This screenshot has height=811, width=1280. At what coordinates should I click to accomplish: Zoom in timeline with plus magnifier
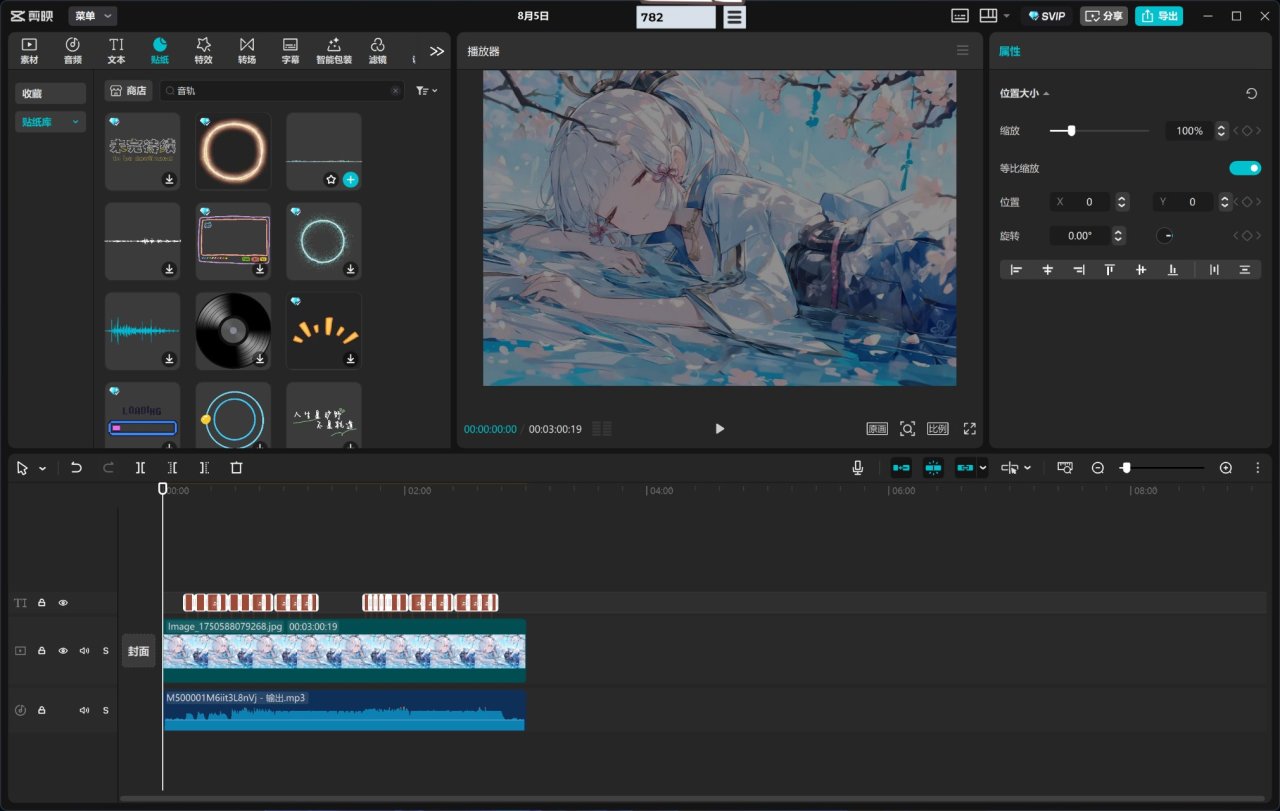pyautogui.click(x=1226, y=467)
